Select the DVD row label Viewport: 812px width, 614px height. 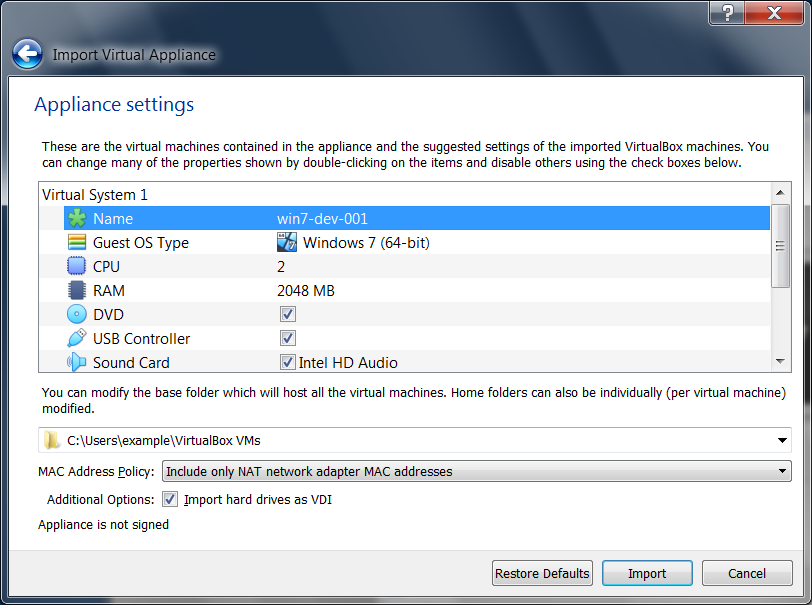point(108,314)
